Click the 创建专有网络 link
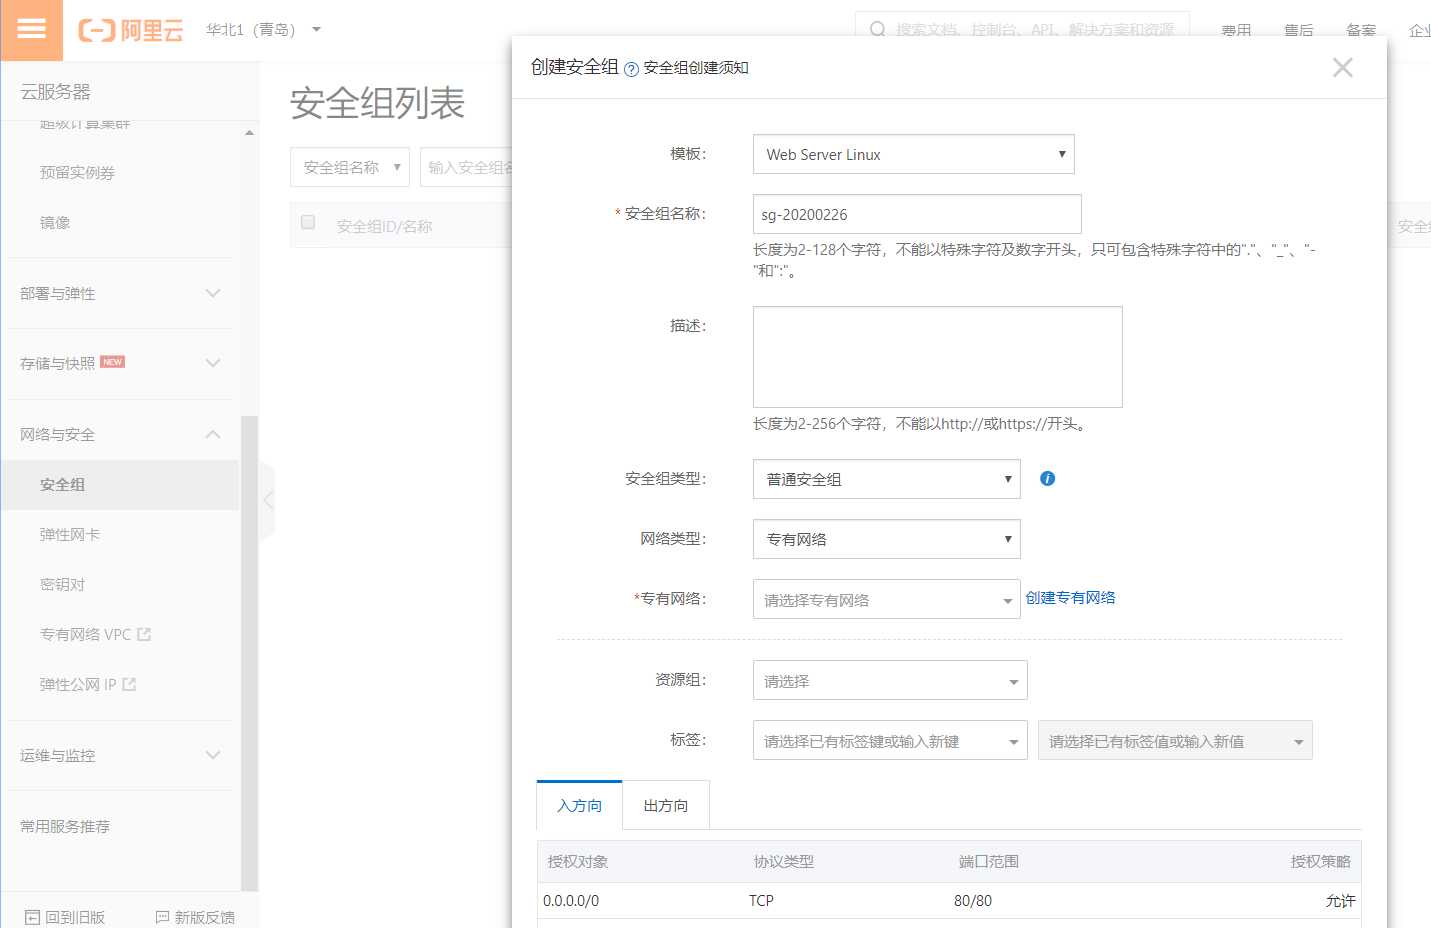 click(1070, 598)
